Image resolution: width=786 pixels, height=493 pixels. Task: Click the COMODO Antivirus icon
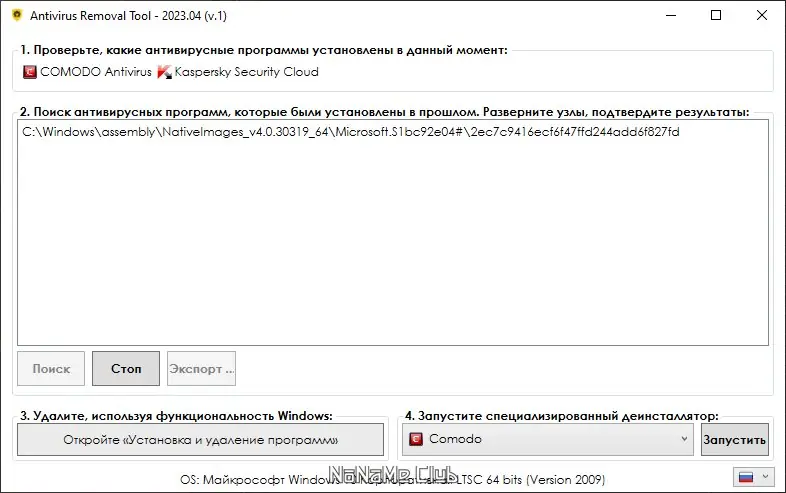(30, 72)
